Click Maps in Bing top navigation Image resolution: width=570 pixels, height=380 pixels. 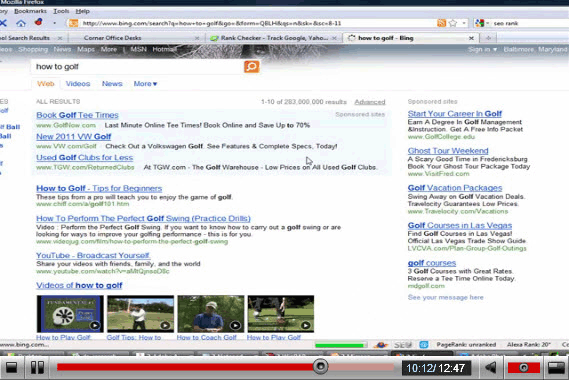(86, 49)
